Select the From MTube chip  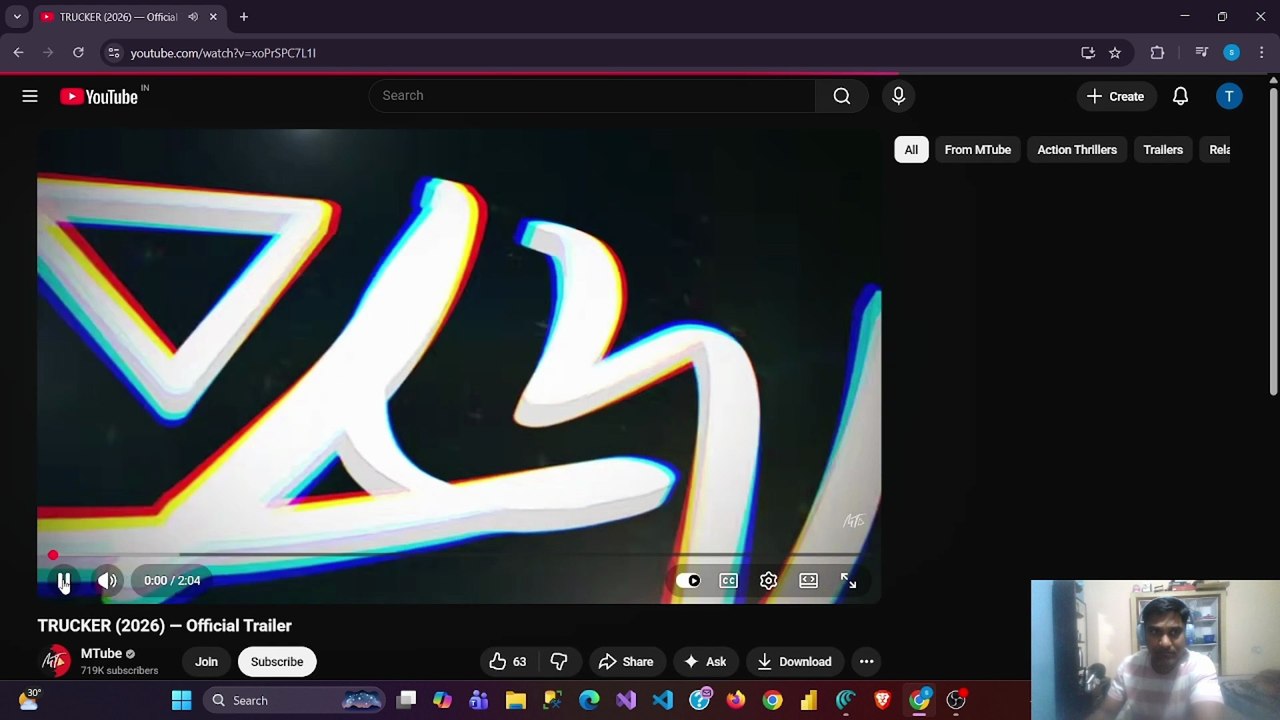tap(978, 150)
